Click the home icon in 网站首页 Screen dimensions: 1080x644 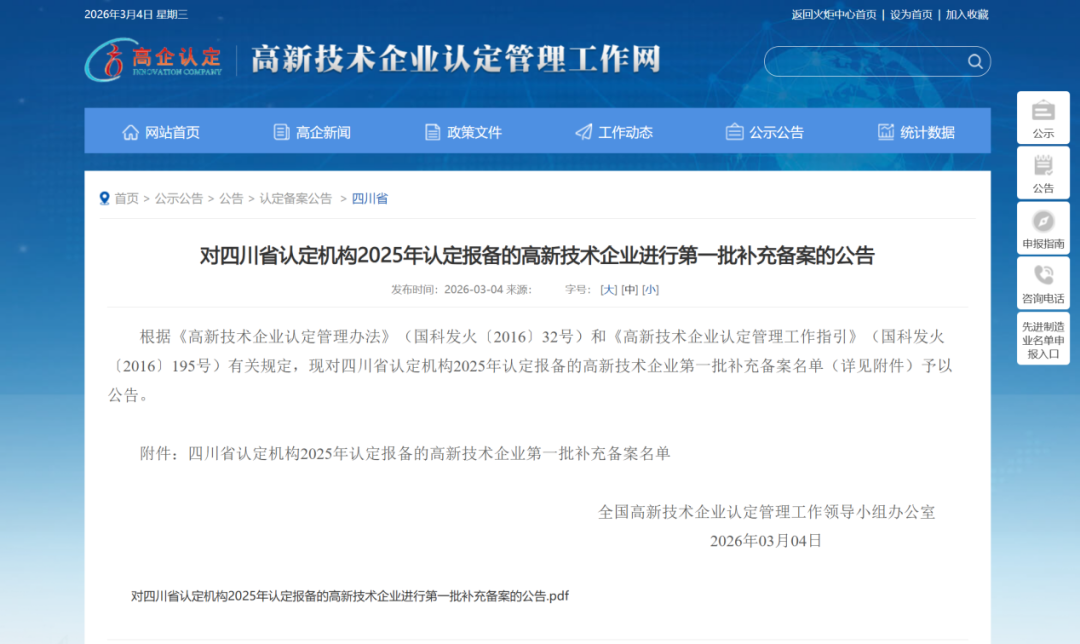coord(131,132)
